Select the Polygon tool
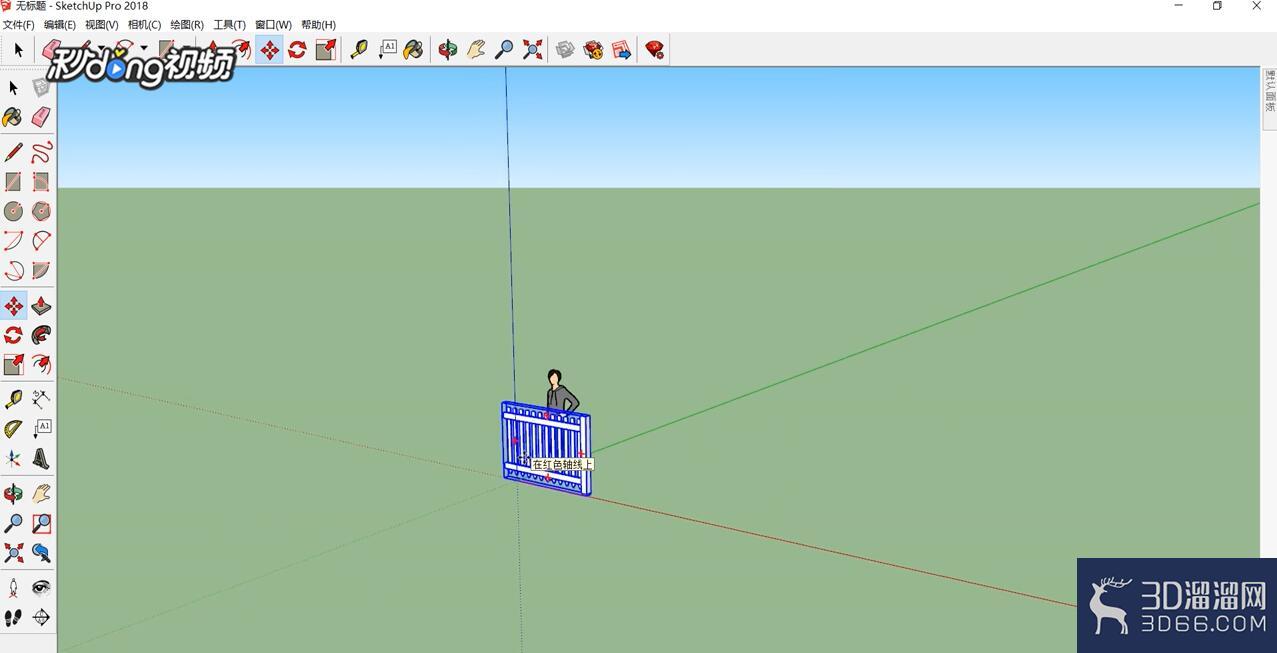This screenshot has height=653, width=1277. [x=41, y=211]
